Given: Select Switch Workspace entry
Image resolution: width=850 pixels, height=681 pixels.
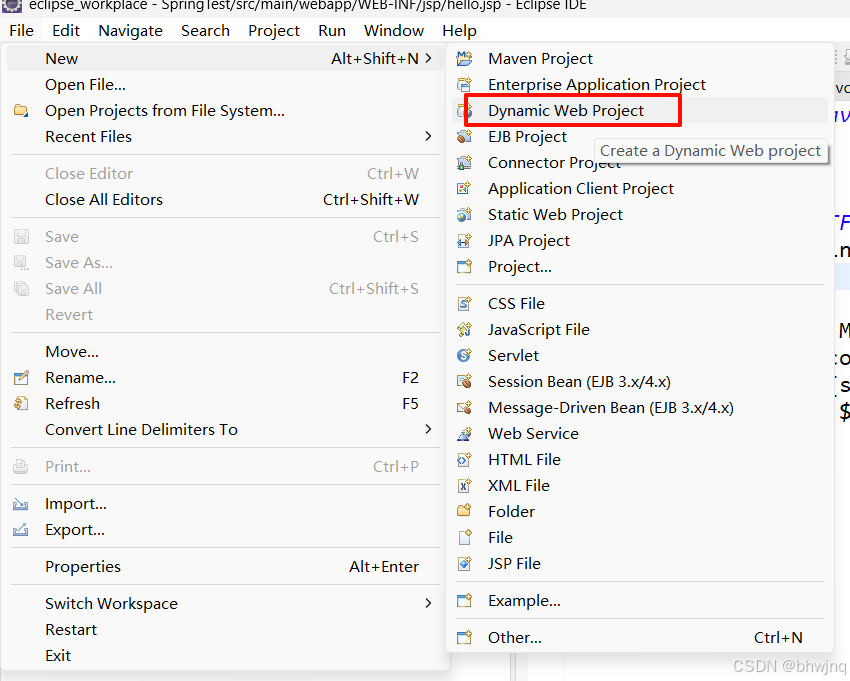Looking at the screenshot, I should pos(225,603).
